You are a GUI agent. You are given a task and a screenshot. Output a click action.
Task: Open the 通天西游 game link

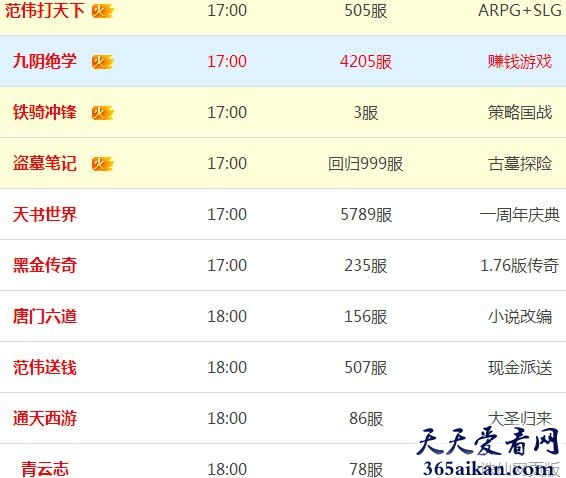[x=45, y=418]
